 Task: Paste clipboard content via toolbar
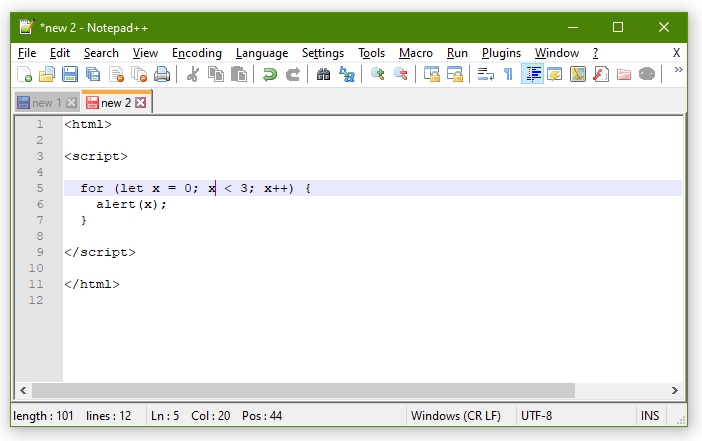click(x=239, y=74)
